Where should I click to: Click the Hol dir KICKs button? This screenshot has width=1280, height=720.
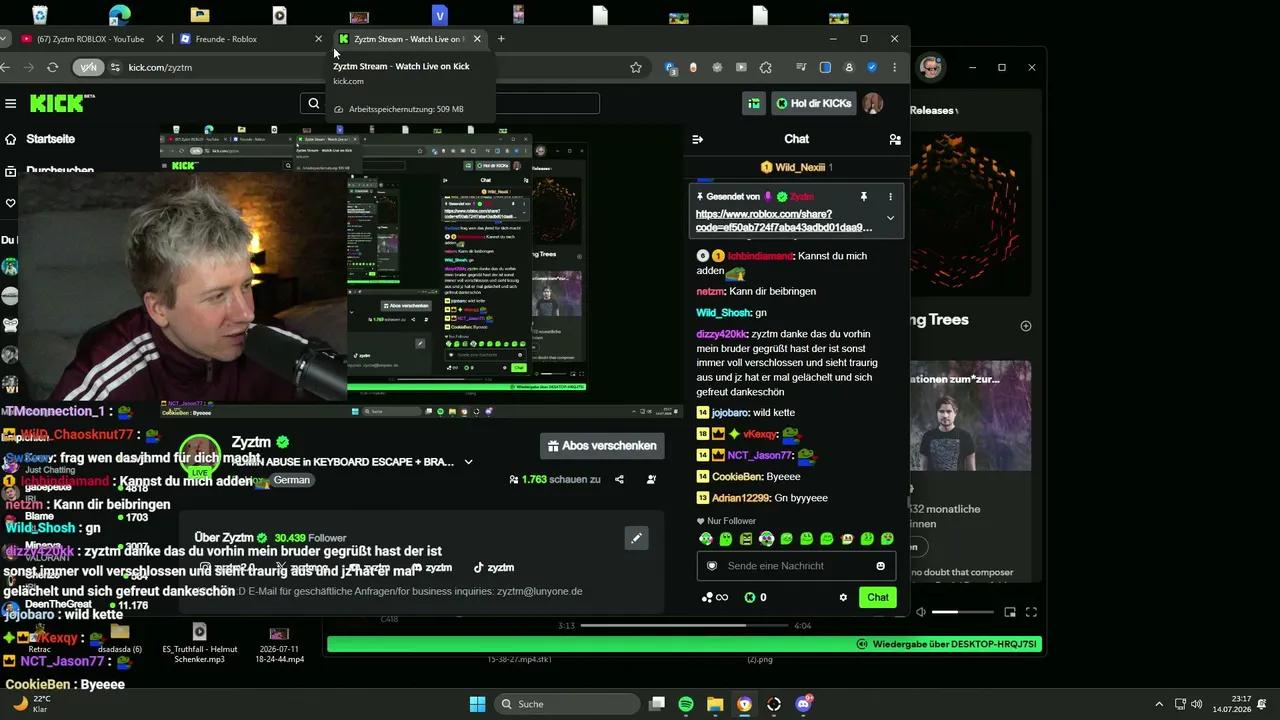pyautogui.click(x=814, y=103)
